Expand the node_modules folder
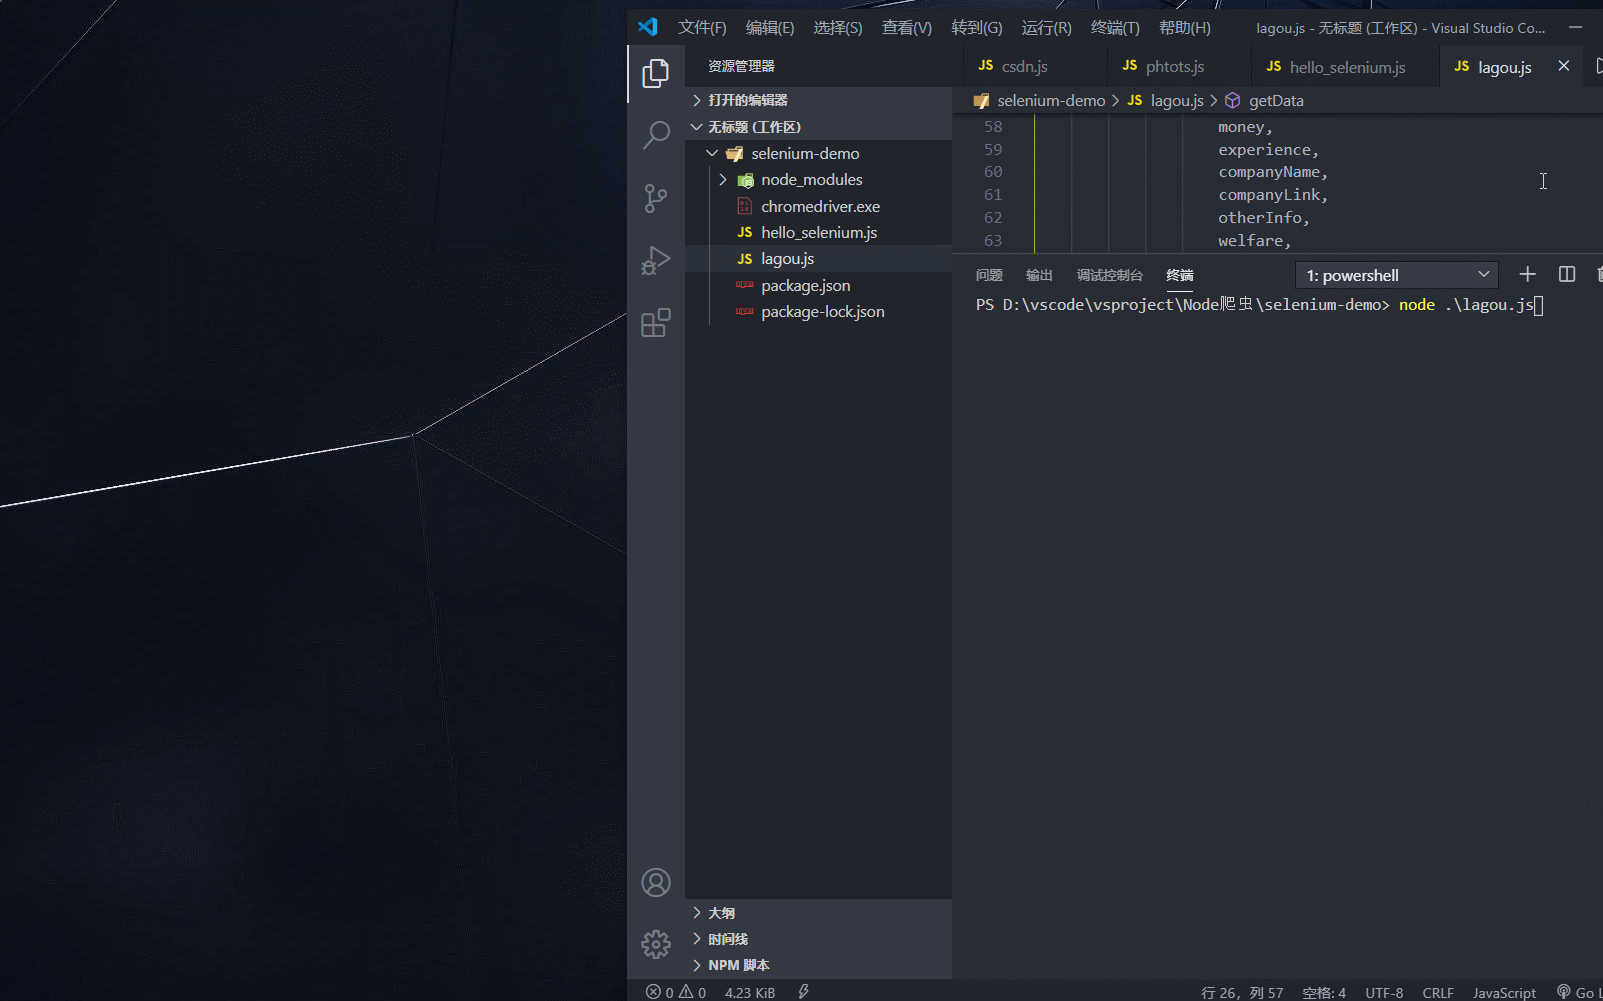This screenshot has height=1001, width=1603. click(723, 179)
